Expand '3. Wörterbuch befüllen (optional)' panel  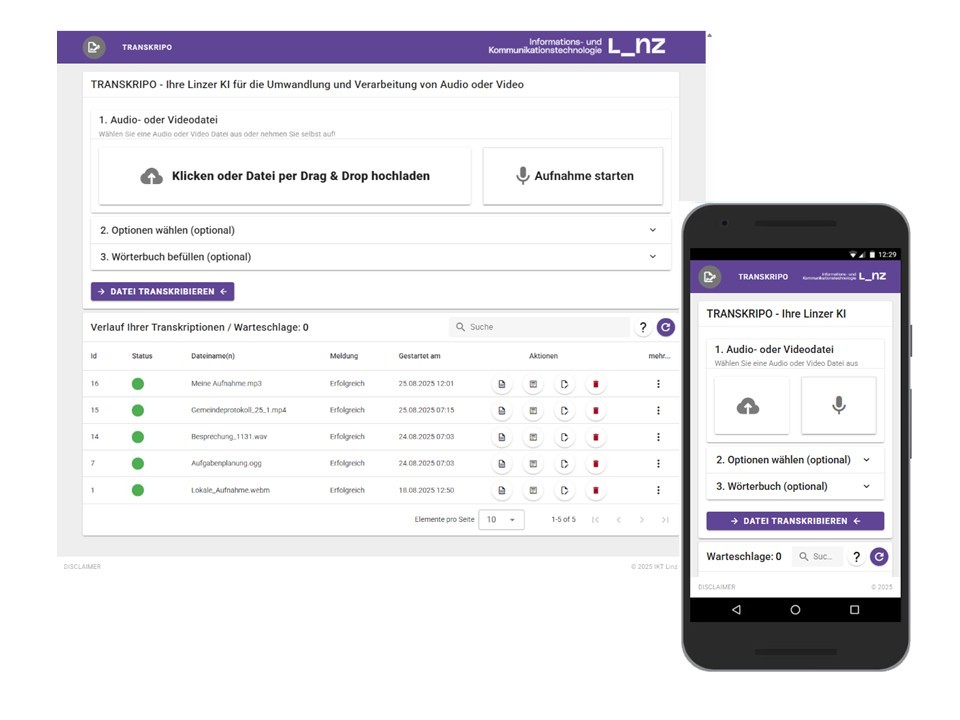(x=380, y=257)
